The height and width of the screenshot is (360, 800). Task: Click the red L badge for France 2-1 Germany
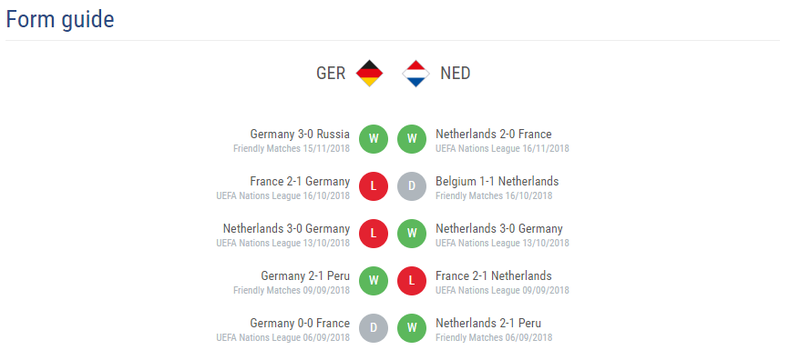[373, 186]
